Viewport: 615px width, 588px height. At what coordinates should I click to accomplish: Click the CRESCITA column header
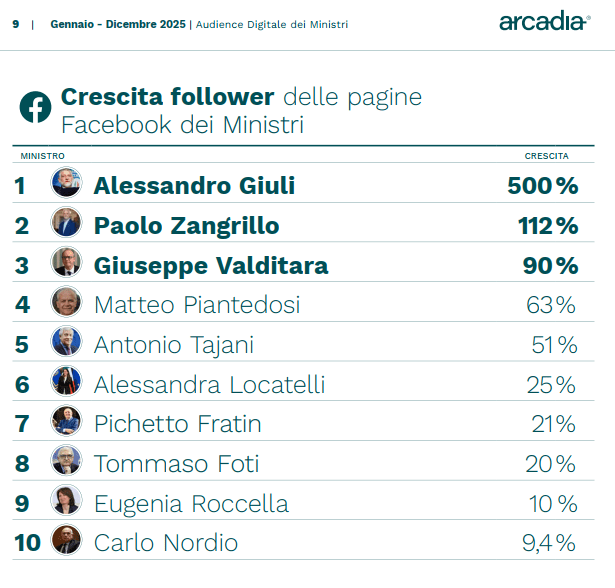(546, 156)
